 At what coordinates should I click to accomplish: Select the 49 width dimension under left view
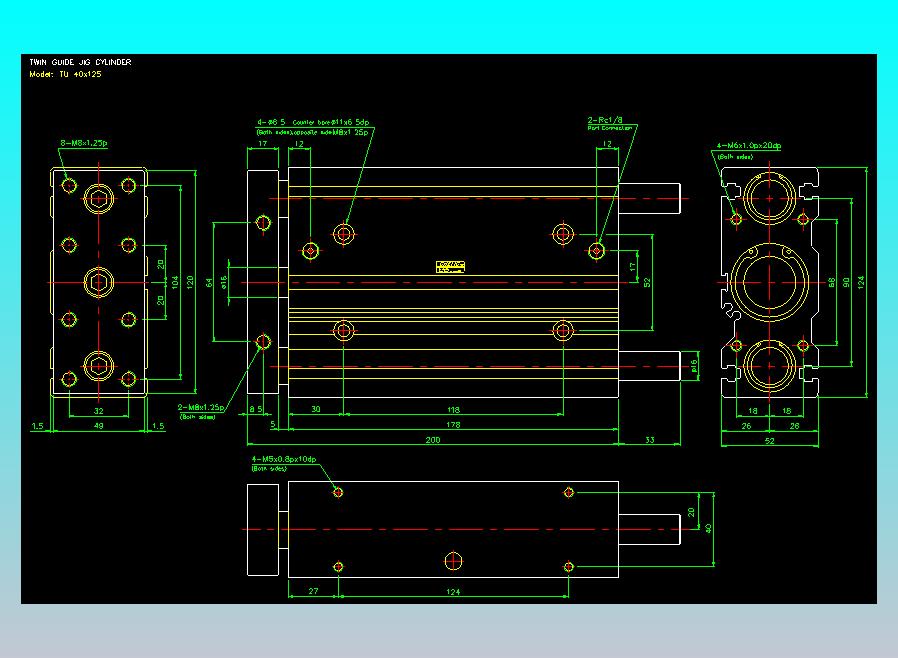pos(99,425)
